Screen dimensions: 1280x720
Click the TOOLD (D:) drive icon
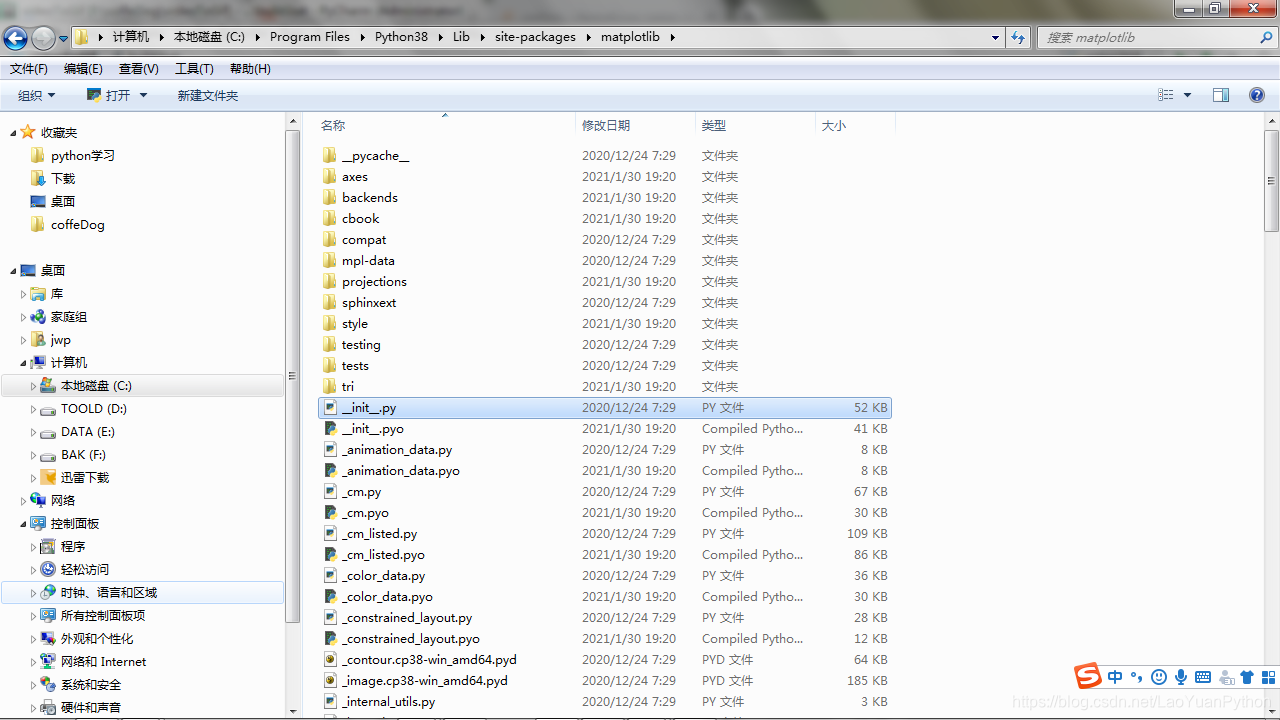click(48, 409)
